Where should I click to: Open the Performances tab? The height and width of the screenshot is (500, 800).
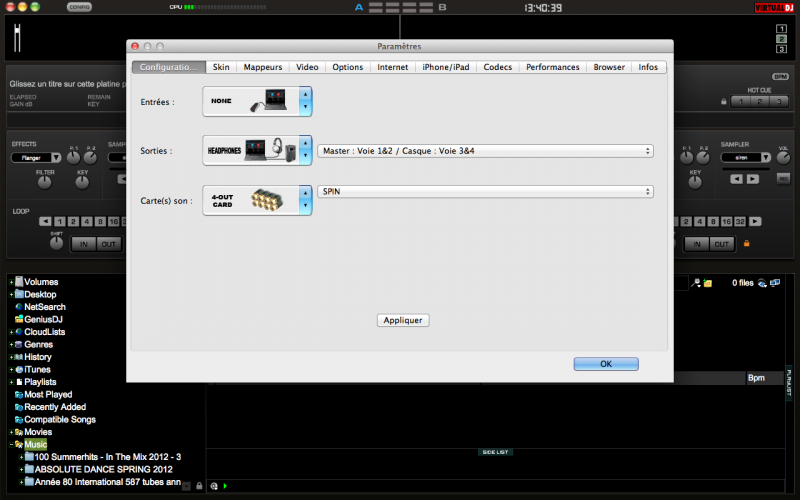point(552,67)
